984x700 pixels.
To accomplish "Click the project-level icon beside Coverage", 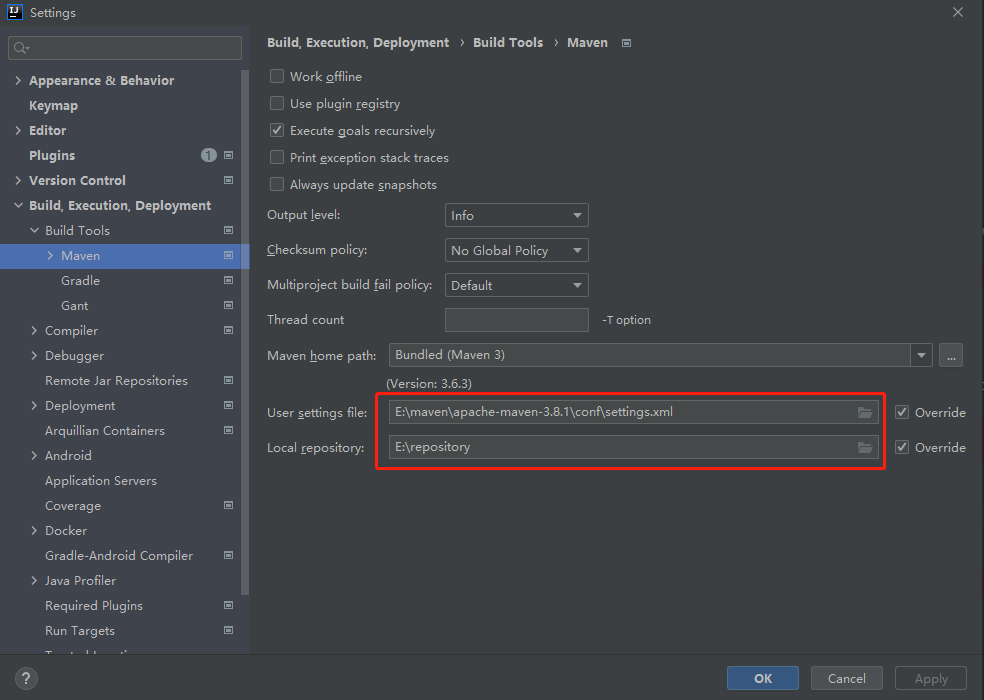I will click(x=228, y=505).
